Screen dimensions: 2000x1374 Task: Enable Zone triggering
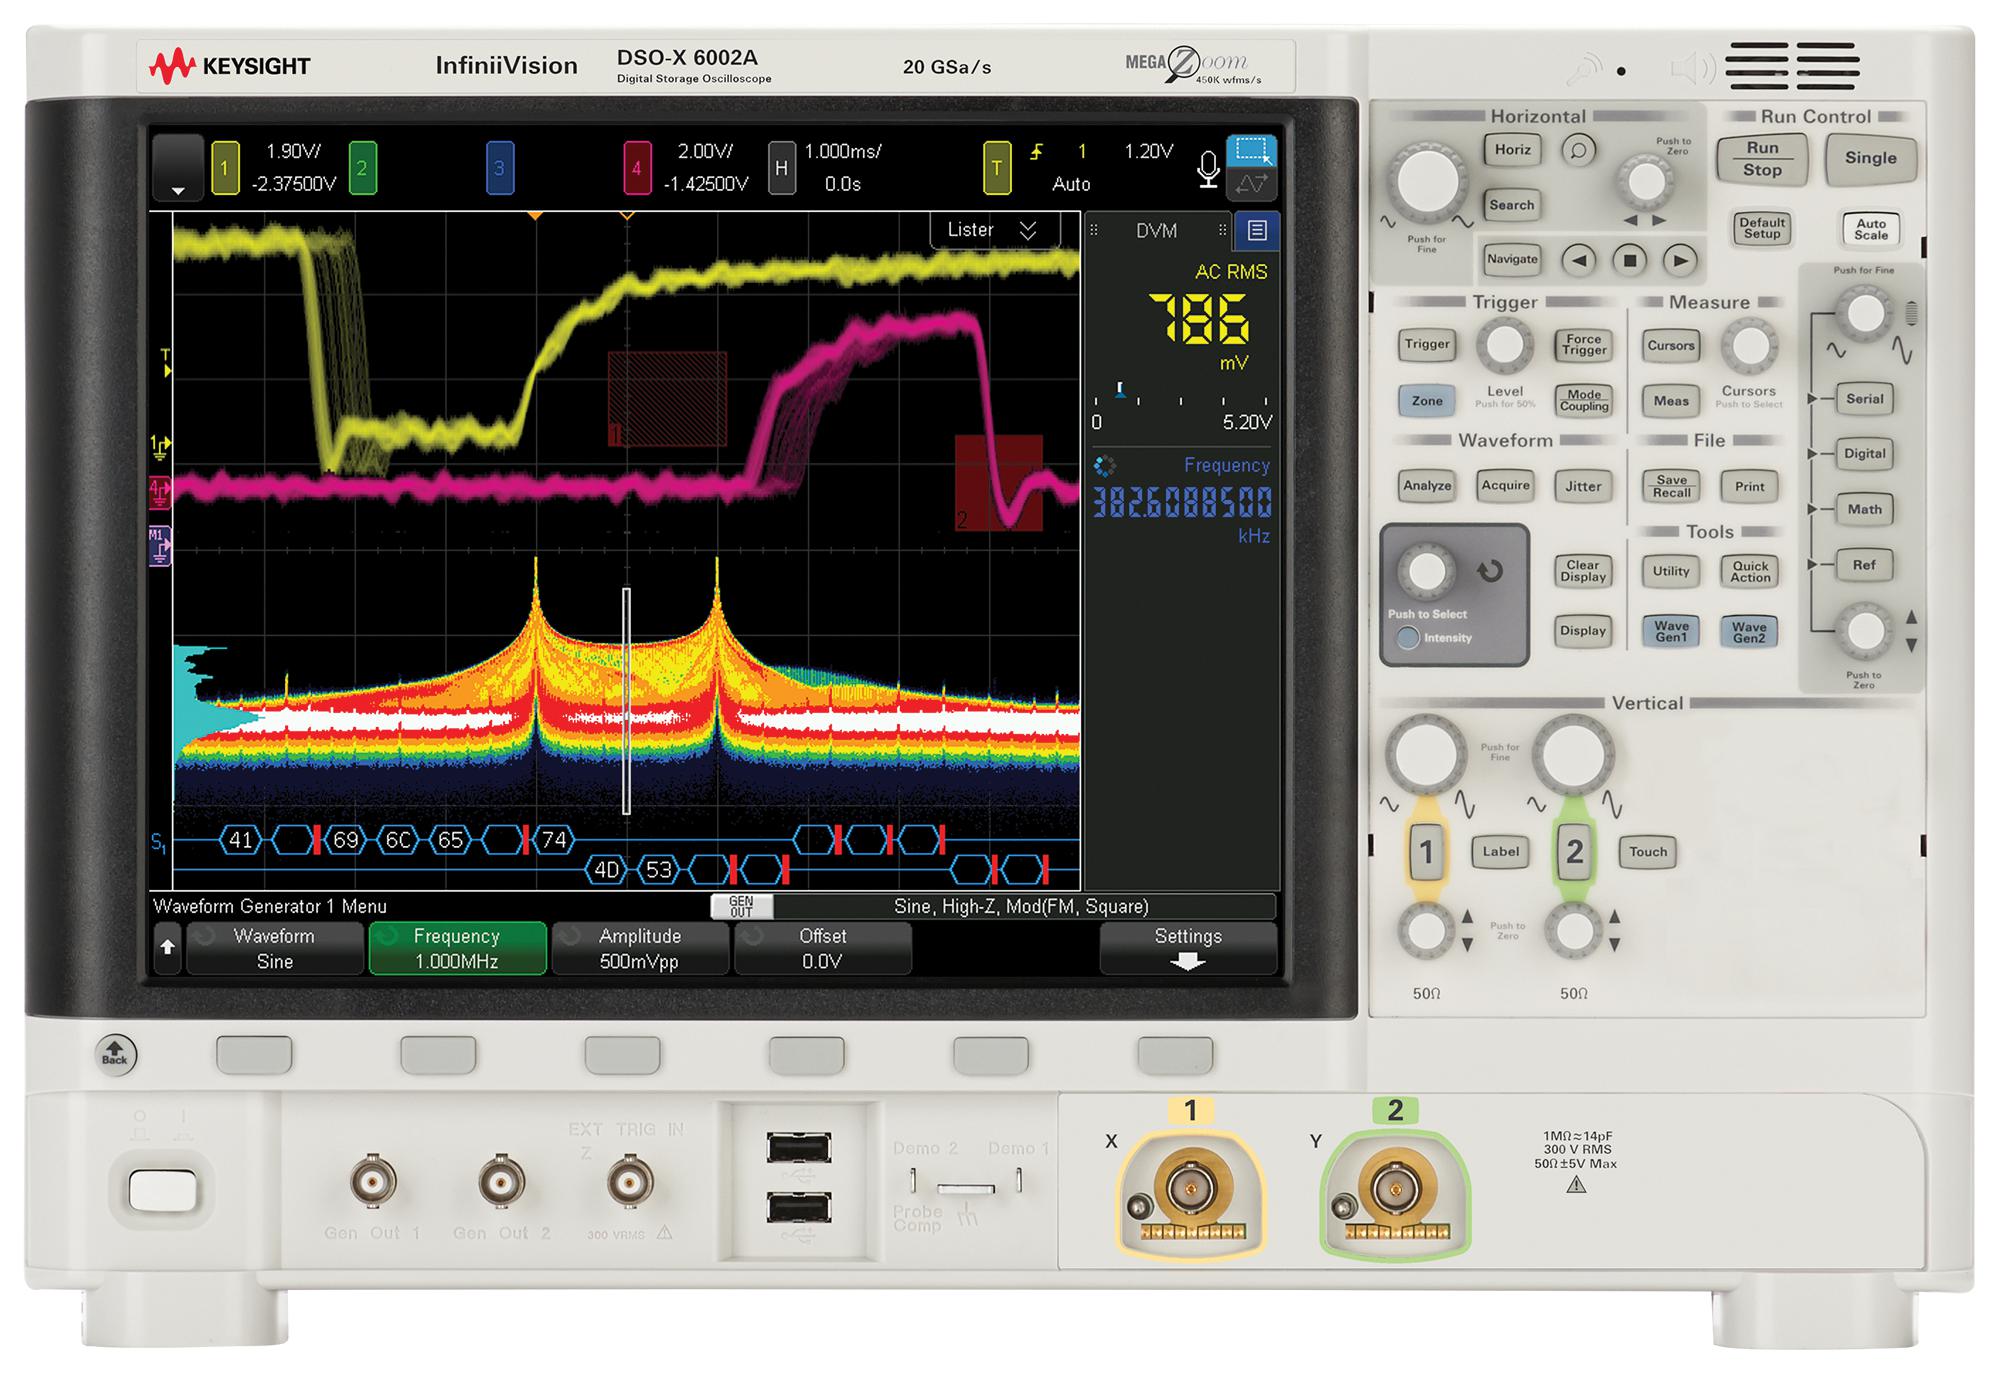[x=1427, y=401]
